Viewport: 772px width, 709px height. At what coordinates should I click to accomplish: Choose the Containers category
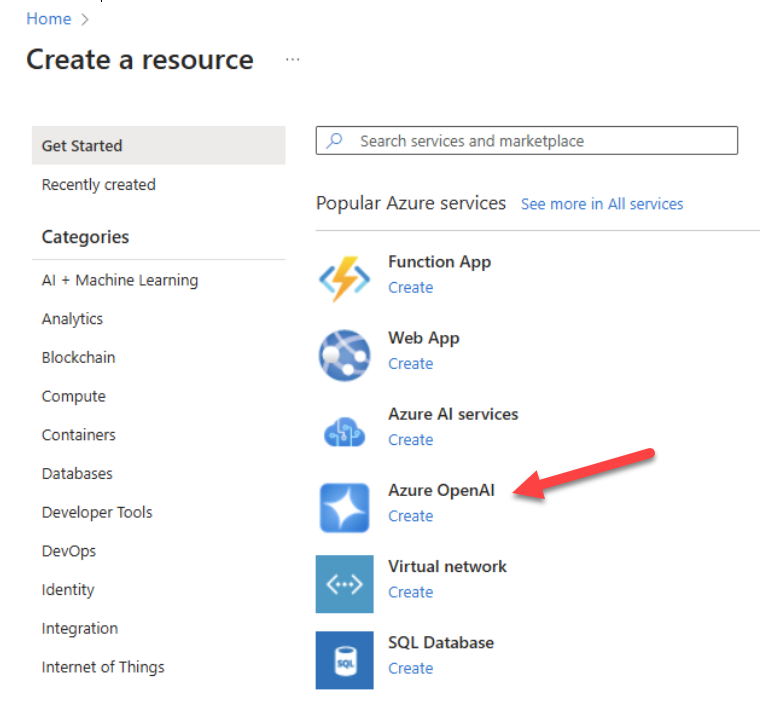(78, 435)
